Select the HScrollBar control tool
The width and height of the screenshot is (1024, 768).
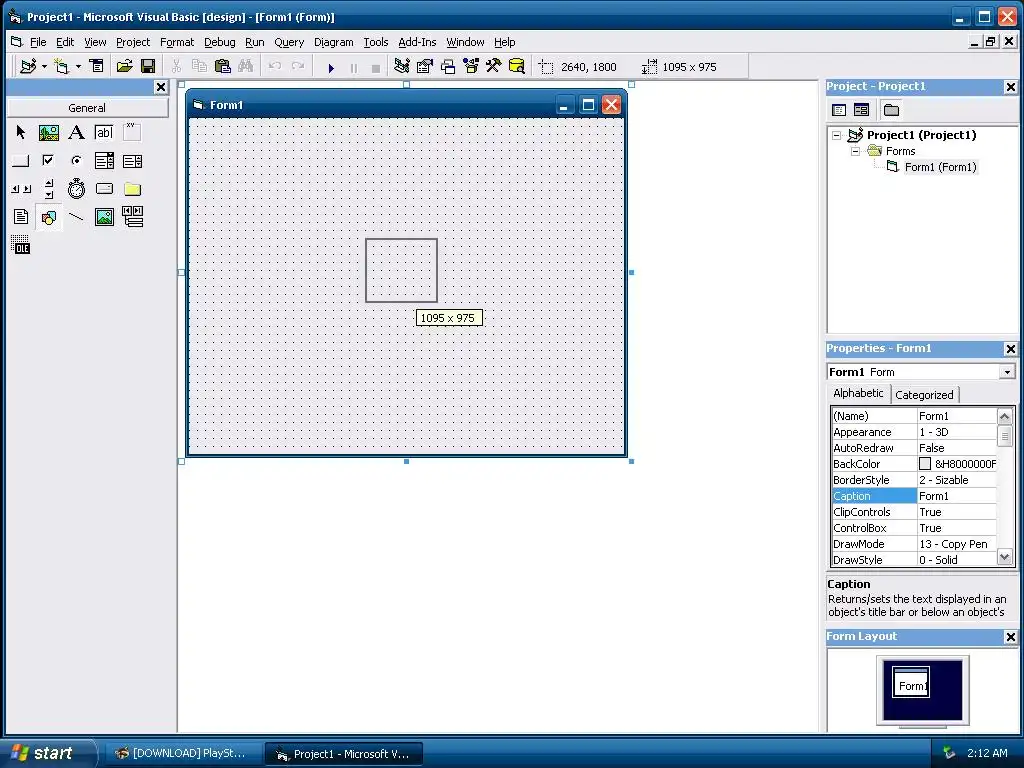tap(21, 189)
